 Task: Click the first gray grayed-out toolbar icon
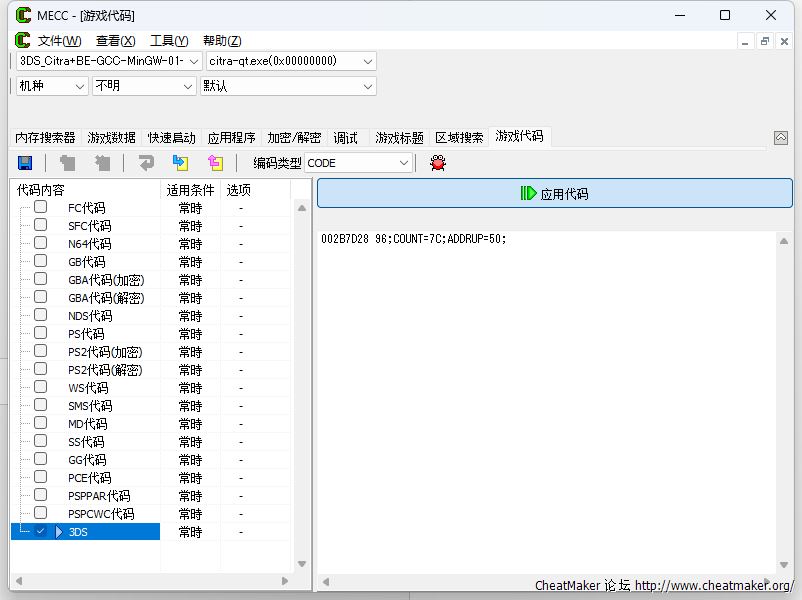68,163
